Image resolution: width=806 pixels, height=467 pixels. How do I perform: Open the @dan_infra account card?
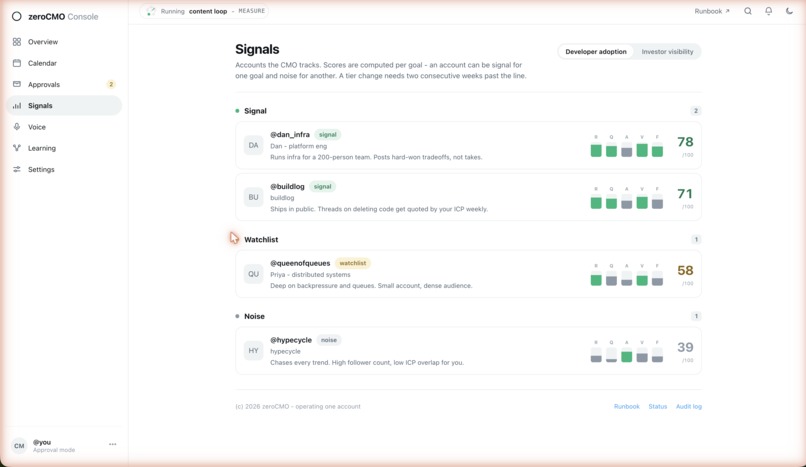pos(468,145)
